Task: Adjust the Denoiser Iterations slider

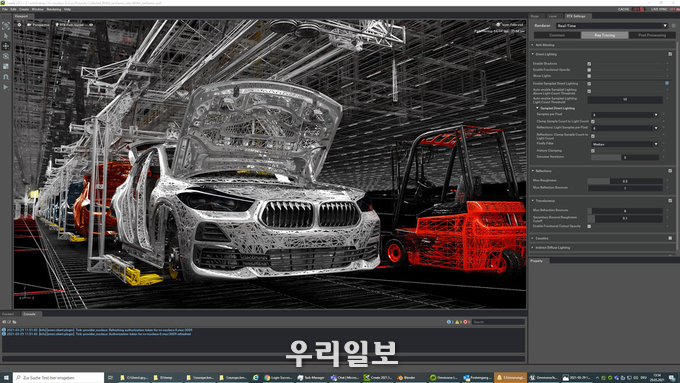Action: (x=625, y=157)
